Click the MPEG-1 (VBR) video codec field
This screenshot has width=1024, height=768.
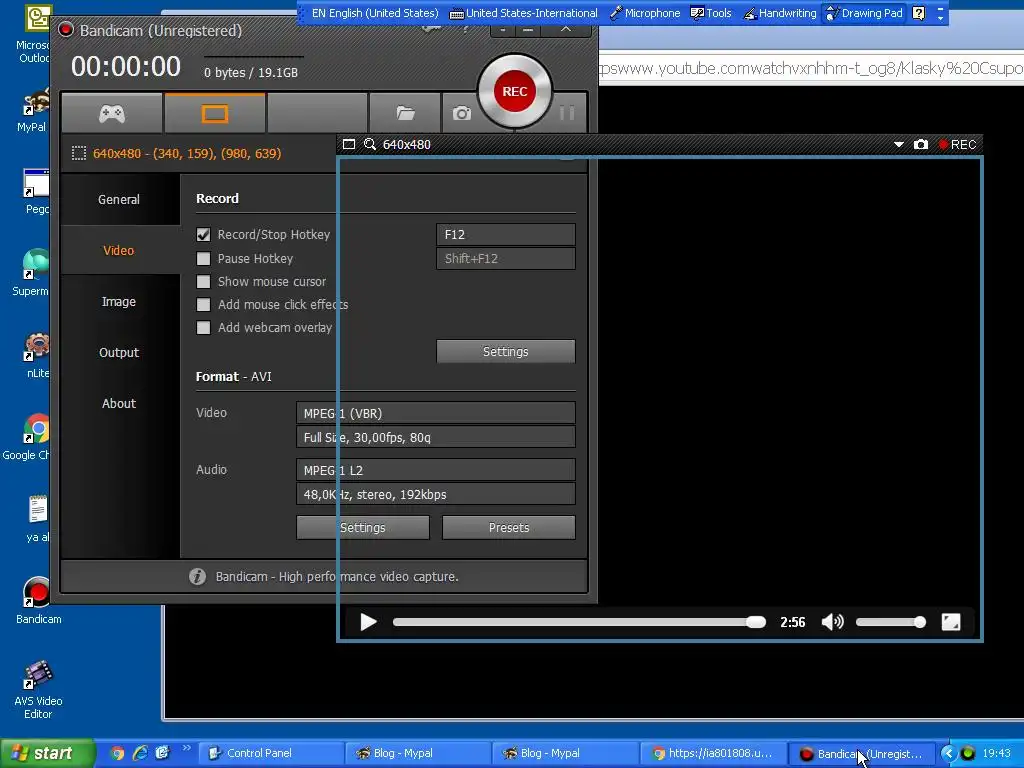(x=436, y=413)
